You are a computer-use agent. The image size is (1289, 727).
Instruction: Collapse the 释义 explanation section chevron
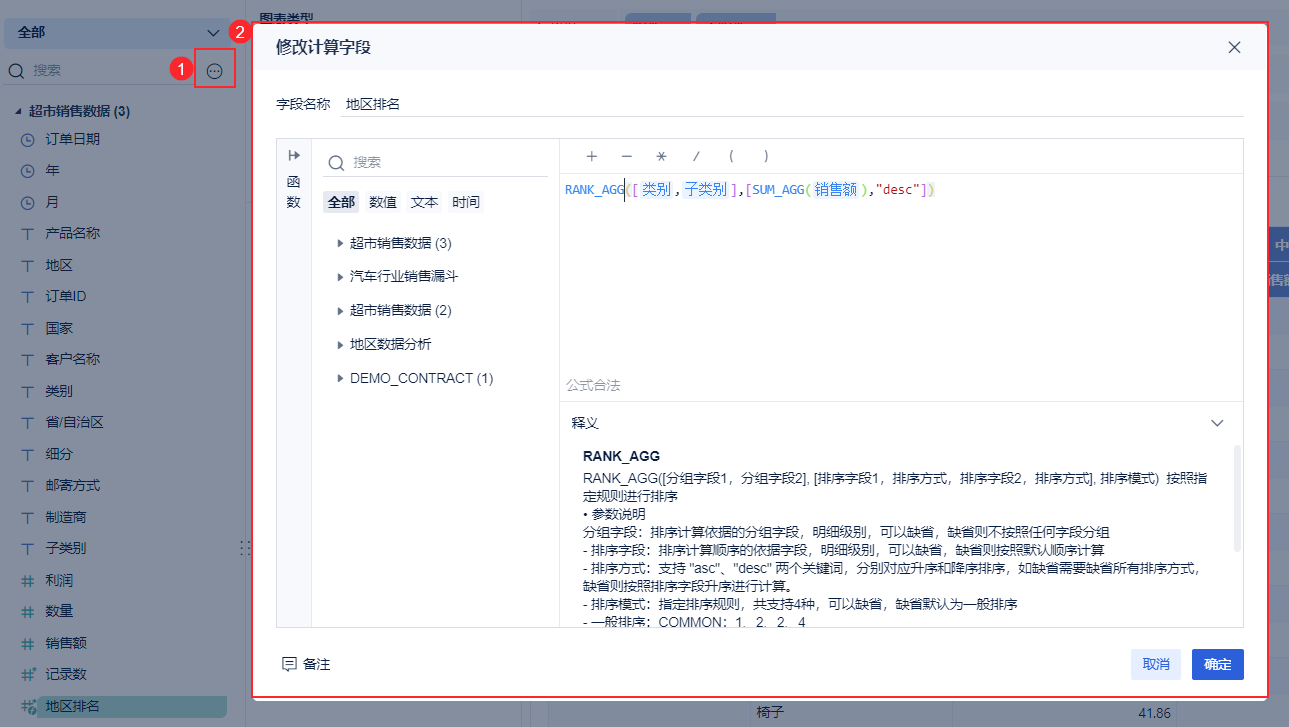(x=1217, y=423)
